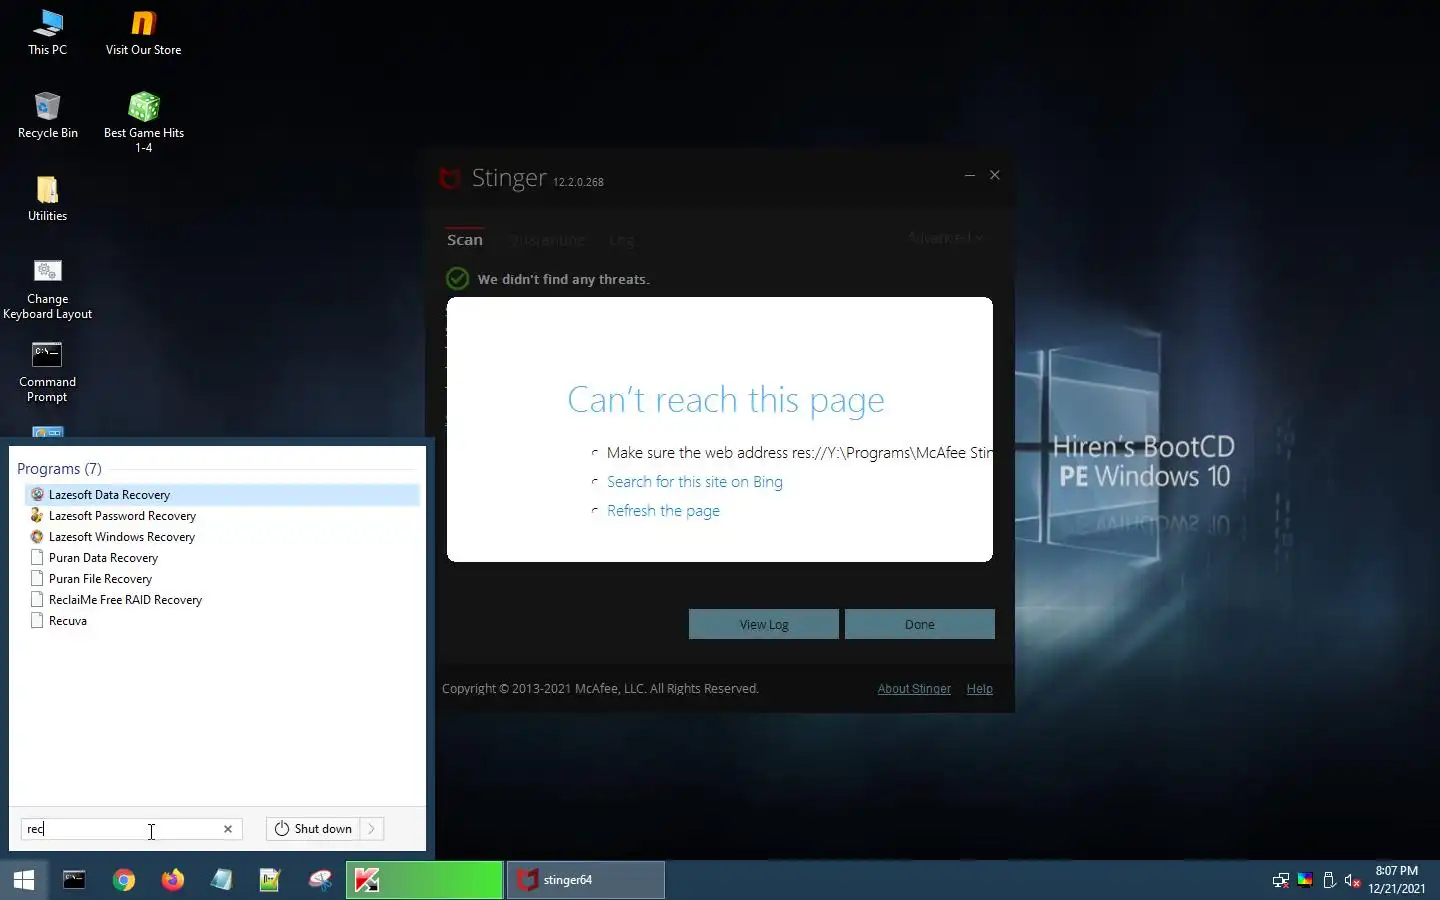Open the colorful display tray icon
This screenshot has height=900, width=1440.
[x=1305, y=881]
